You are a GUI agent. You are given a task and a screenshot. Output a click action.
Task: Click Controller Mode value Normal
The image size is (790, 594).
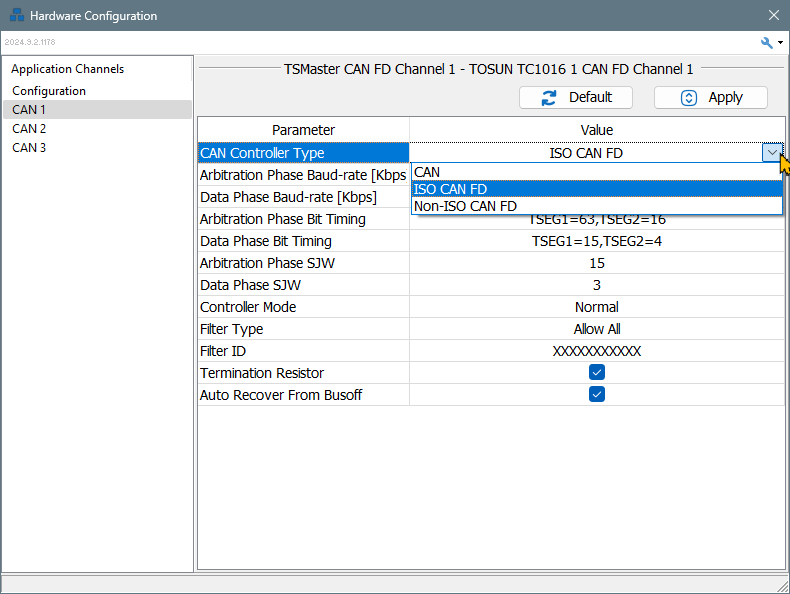tap(597, 307)
